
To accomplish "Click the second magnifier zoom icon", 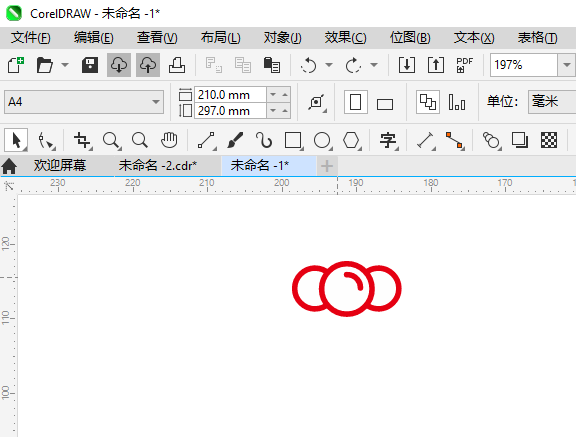I will coord(140,140).
